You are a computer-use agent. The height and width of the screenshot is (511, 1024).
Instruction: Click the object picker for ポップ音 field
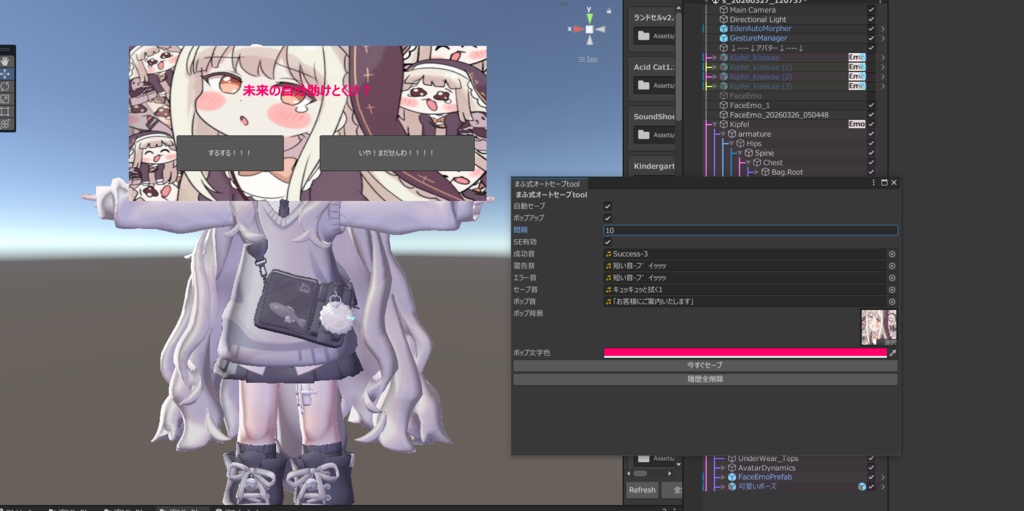point(892,302)
